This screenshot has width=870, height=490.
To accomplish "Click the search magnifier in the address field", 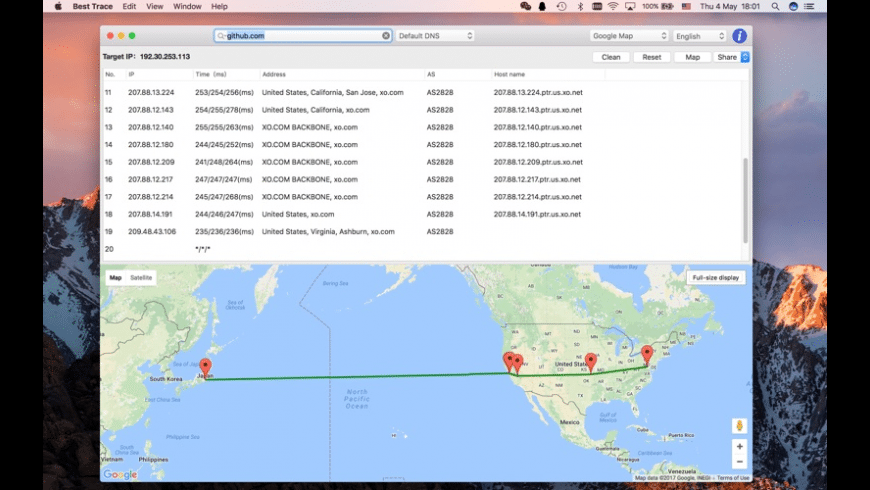I will 221,36.
